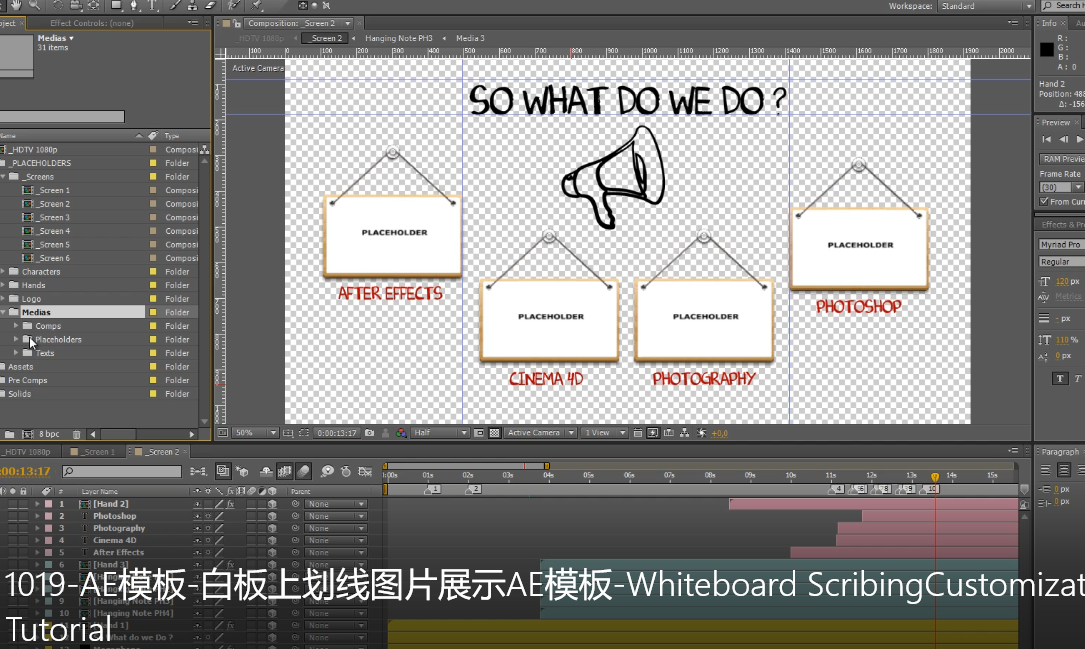This screenshot has width=1085, height=649.
Task: Click the Reset Exposure aperture icon
Action: coord(702,433)
